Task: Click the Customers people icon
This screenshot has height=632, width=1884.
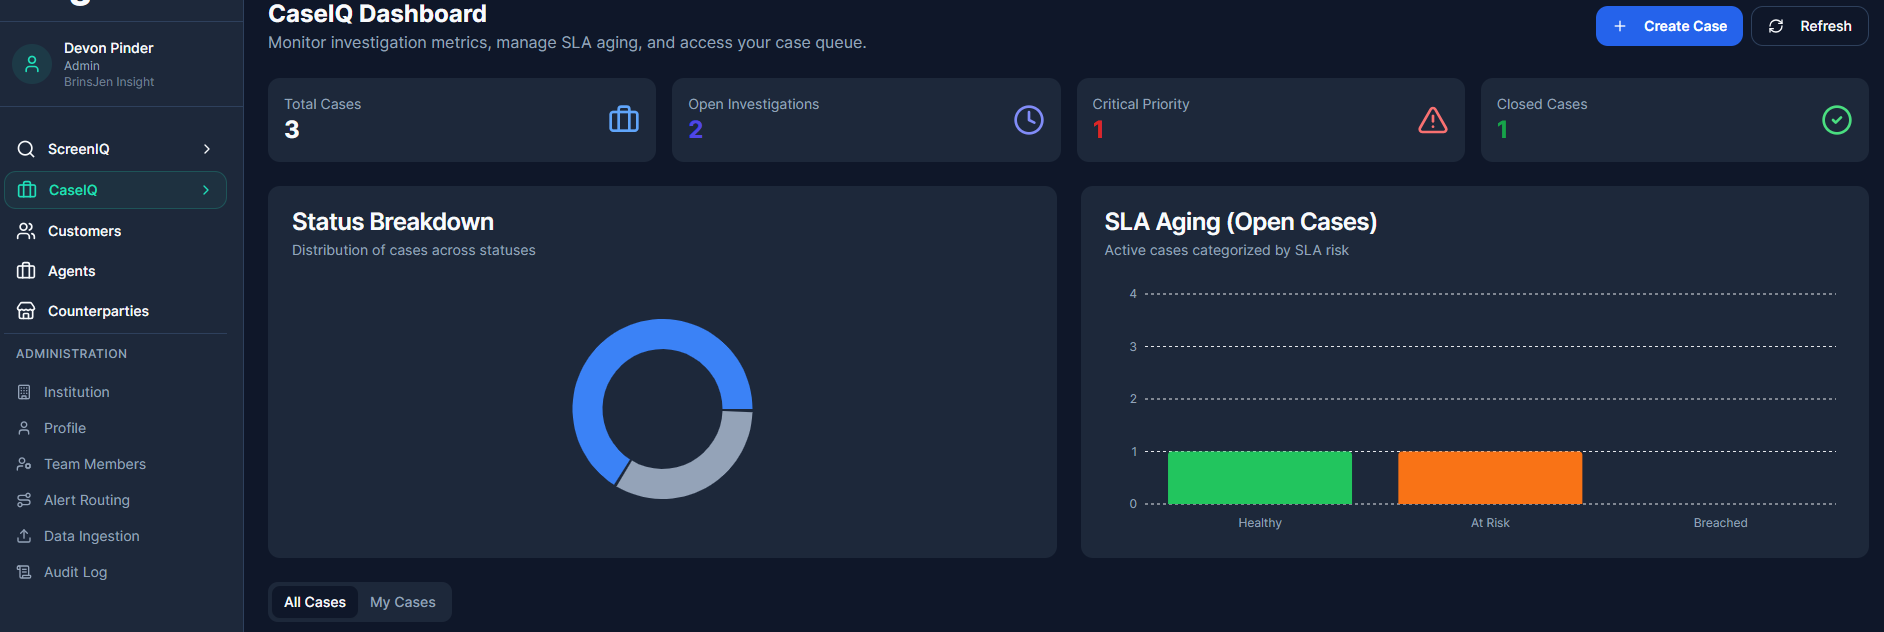Action: tap(27, 231)
